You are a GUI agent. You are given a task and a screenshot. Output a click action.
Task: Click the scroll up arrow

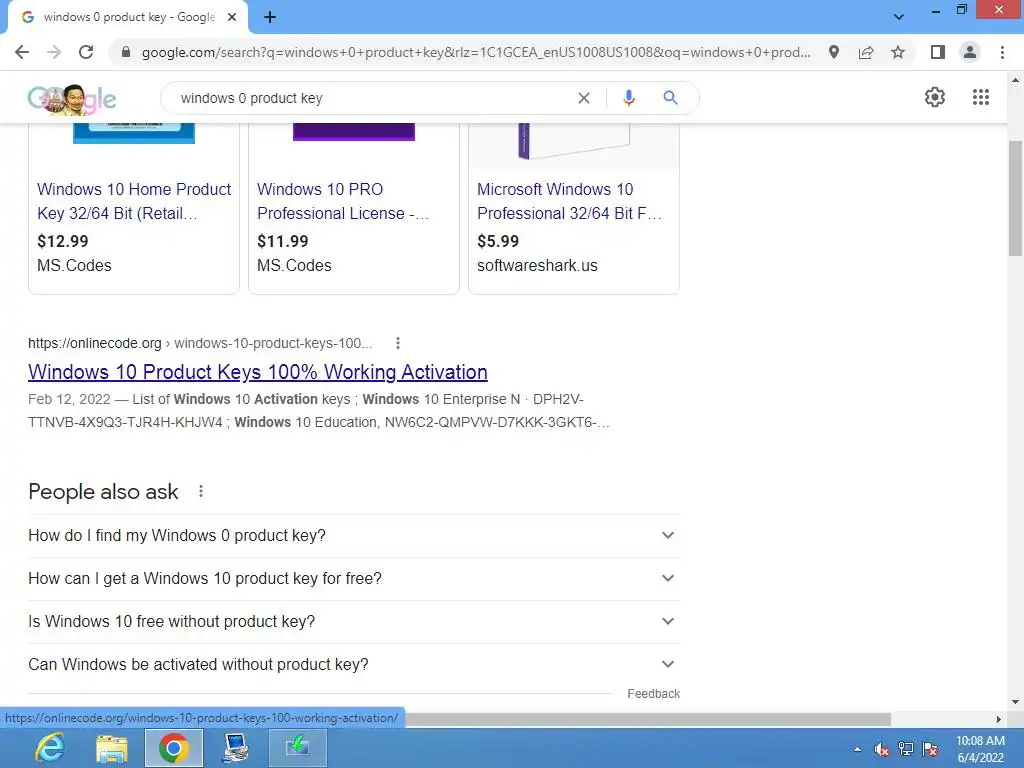[x=1015, y=80]
